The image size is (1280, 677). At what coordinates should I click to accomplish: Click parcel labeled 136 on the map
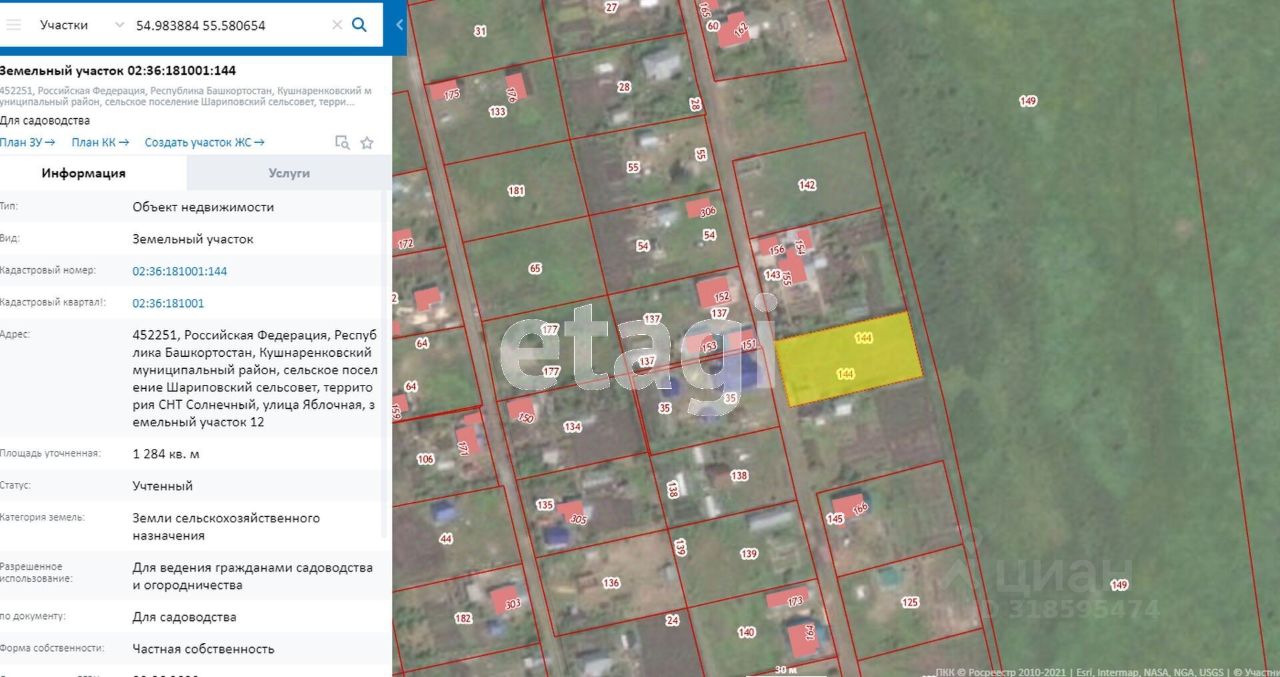(x=611, y=583)
